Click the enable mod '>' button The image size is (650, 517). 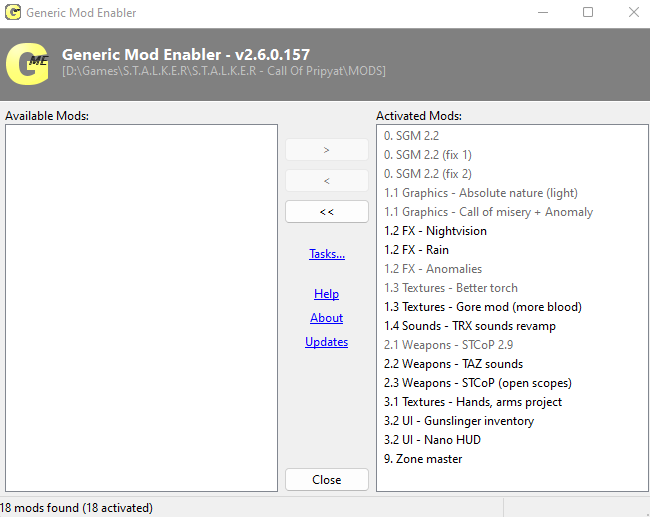point(327,150)
